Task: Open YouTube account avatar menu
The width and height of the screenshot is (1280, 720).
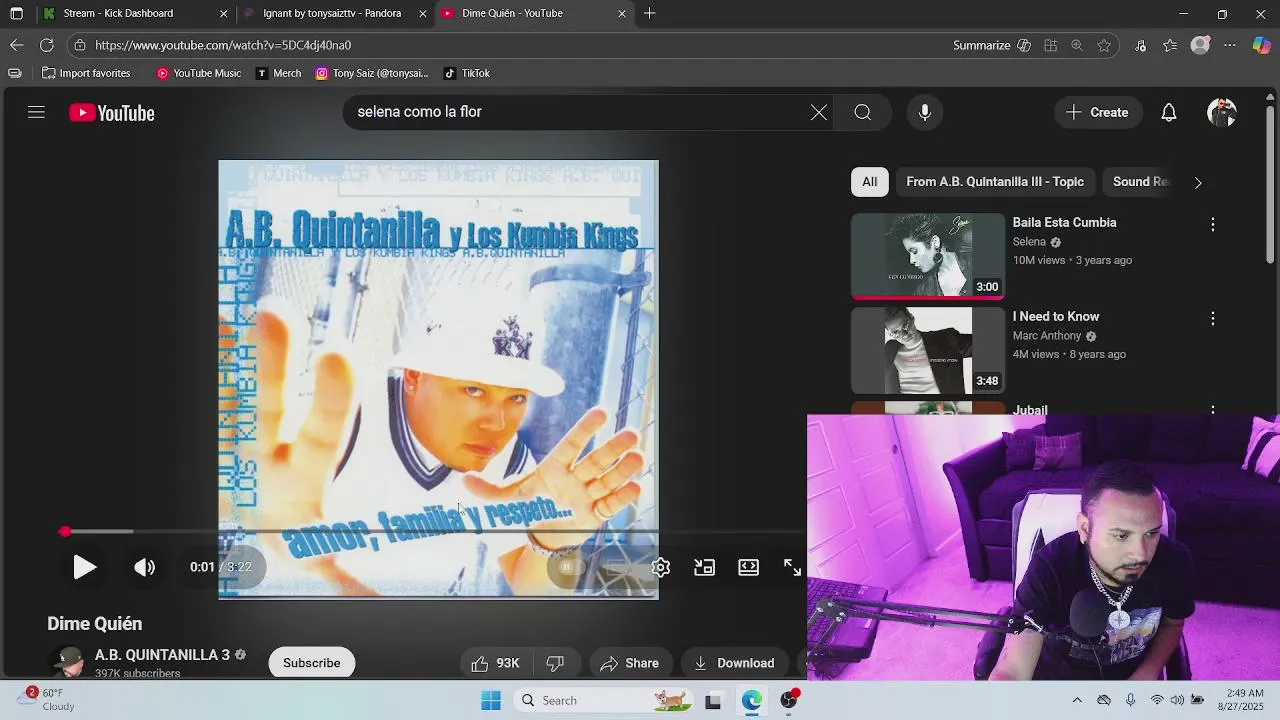Action: tap(1222, 112)
